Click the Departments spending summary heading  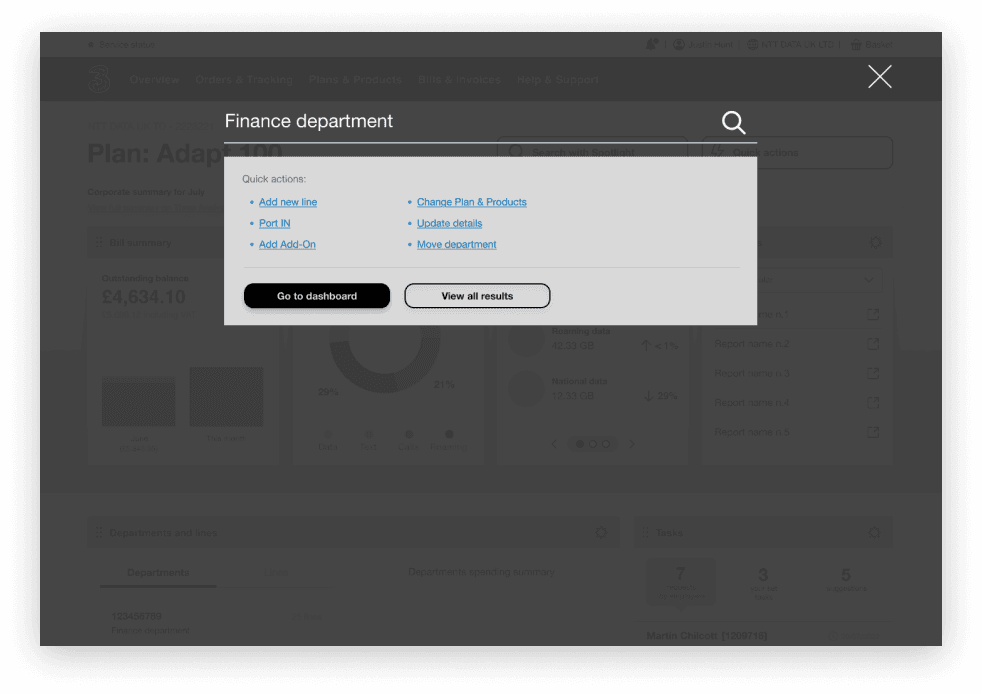481,572
